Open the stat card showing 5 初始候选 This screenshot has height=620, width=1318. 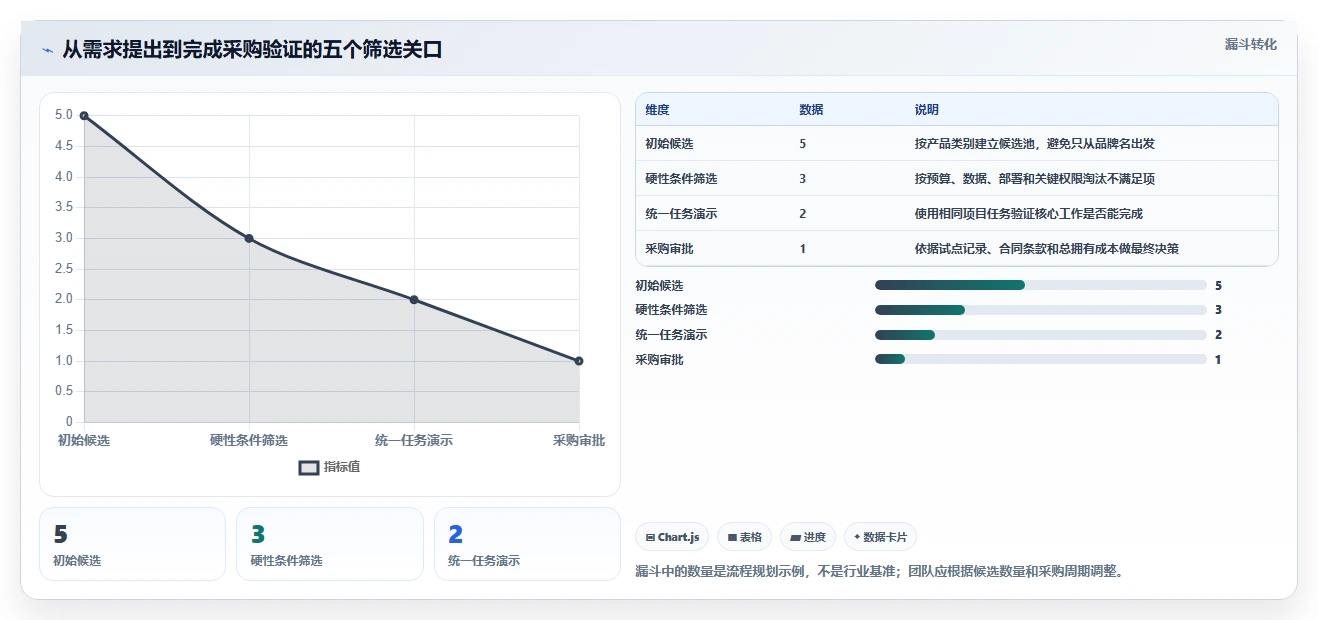coord(132,544)
